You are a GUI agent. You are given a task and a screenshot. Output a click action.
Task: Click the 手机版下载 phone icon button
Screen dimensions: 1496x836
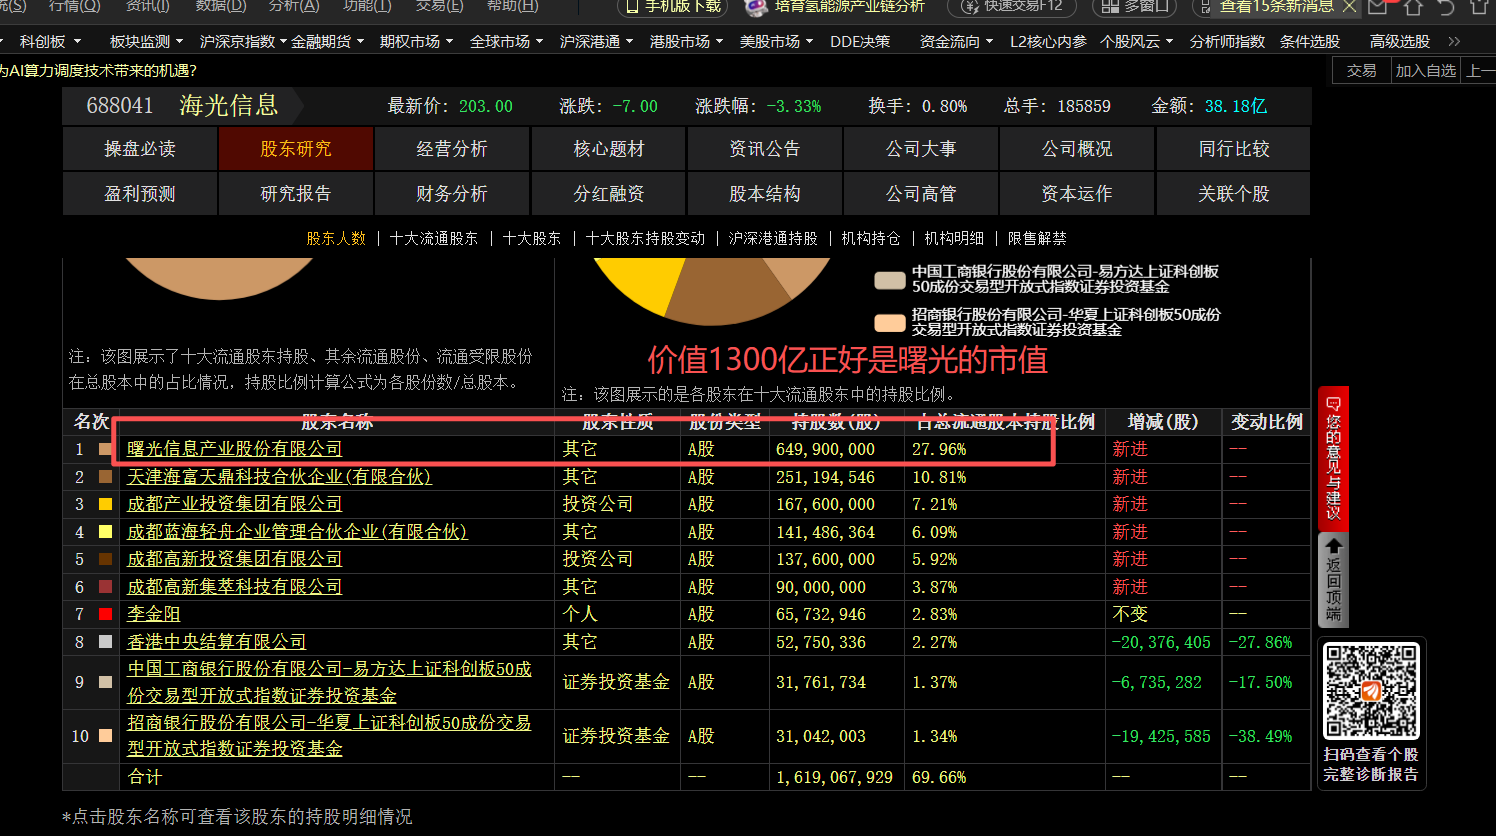click(673, 6)
